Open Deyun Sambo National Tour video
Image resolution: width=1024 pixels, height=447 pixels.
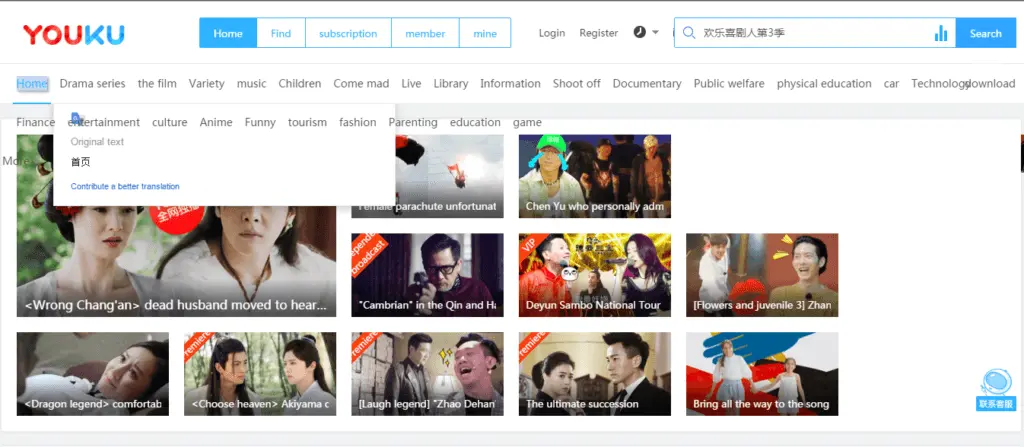point(594,275)
